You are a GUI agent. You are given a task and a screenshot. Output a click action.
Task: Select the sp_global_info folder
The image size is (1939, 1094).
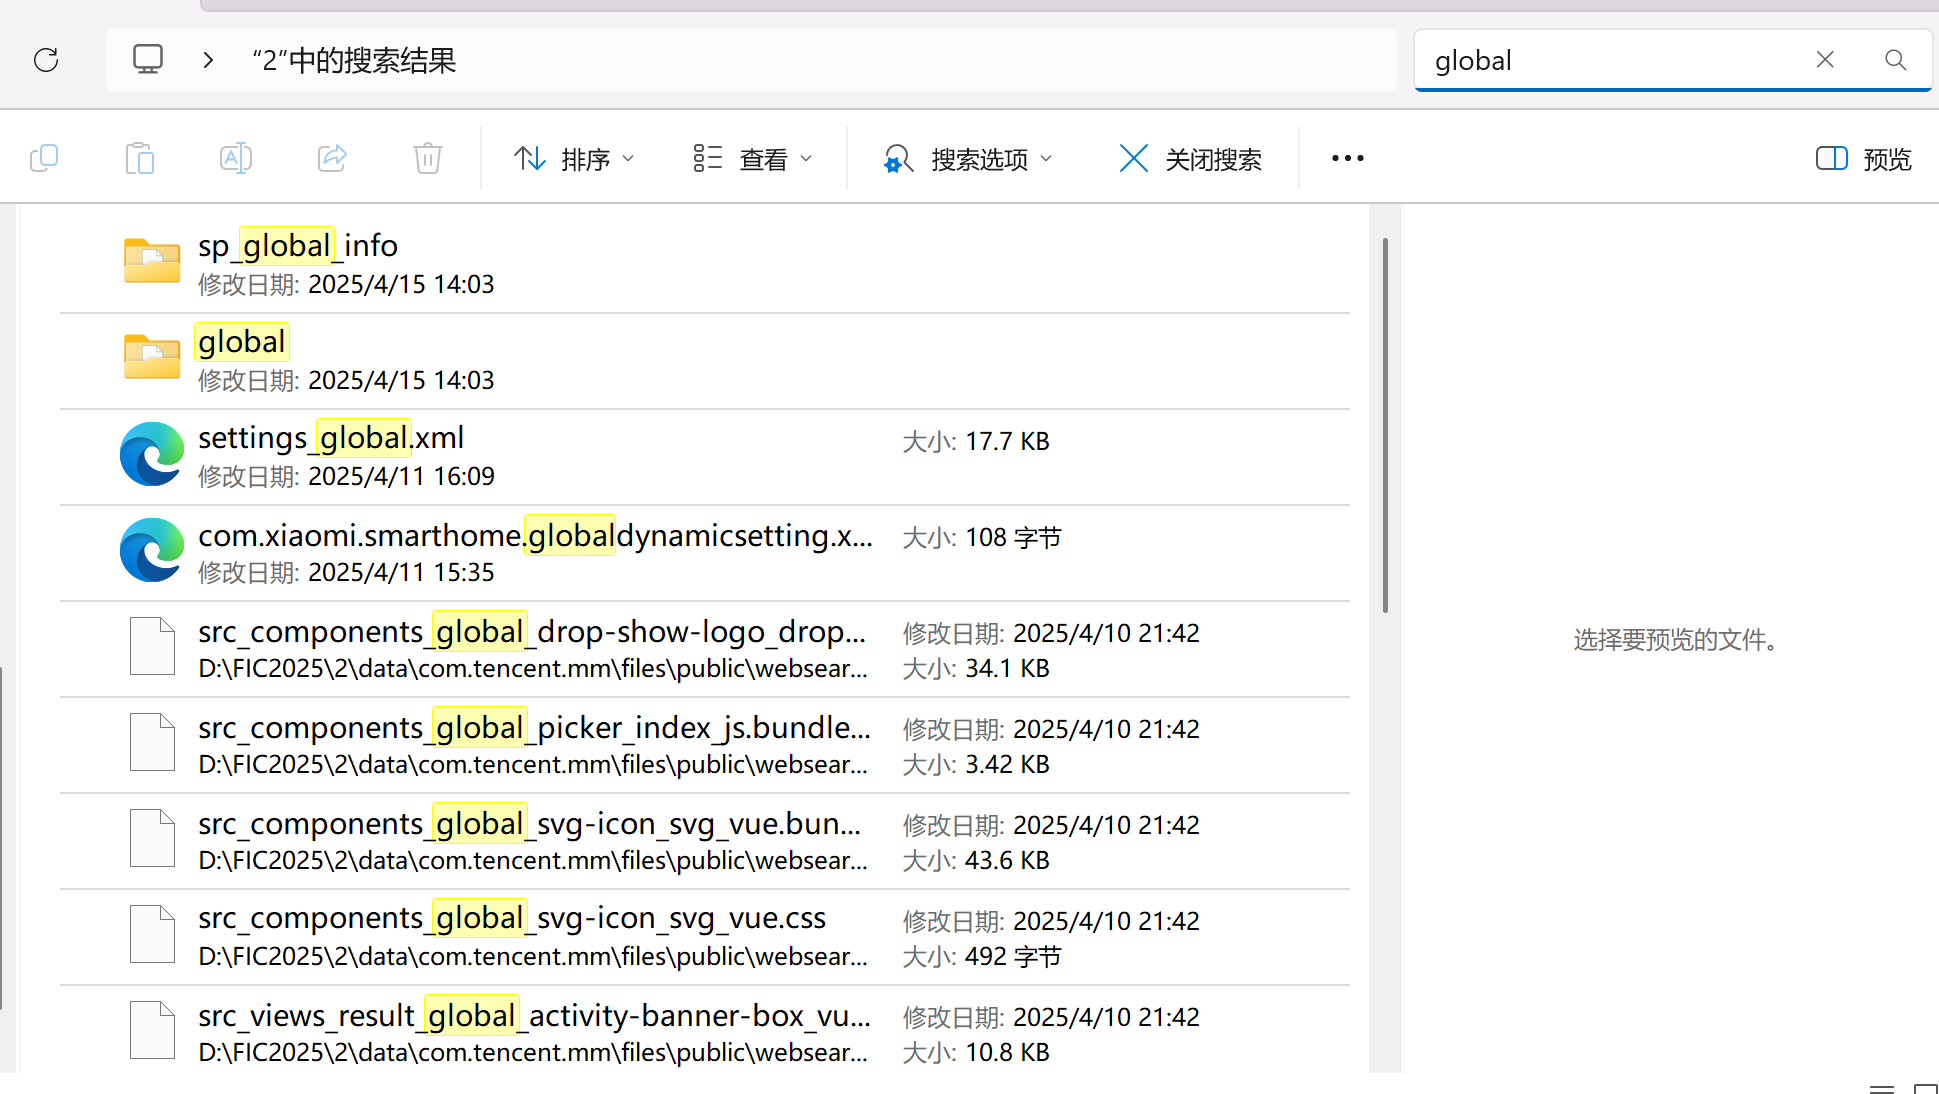[705, 264]
